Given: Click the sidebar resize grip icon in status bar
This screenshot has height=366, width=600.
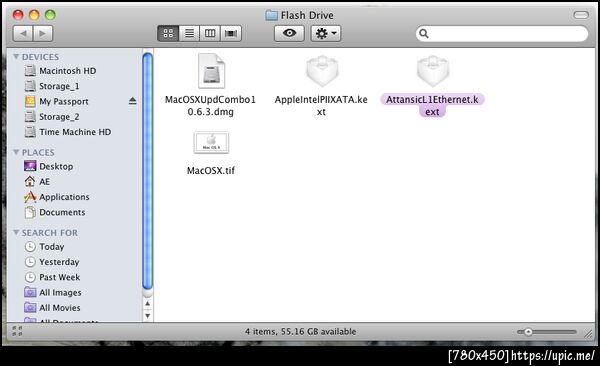Looking at the screenshot, I should tap(17, 331).
